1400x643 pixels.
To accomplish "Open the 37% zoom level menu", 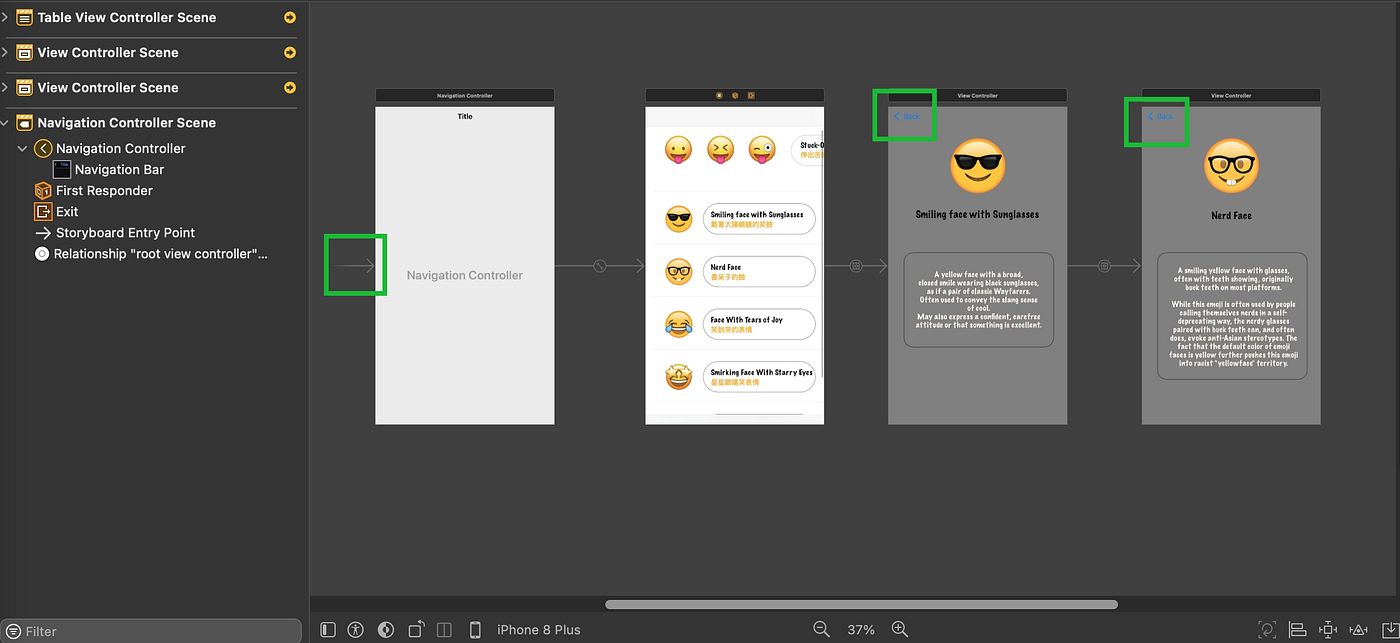I will [861, 630].
